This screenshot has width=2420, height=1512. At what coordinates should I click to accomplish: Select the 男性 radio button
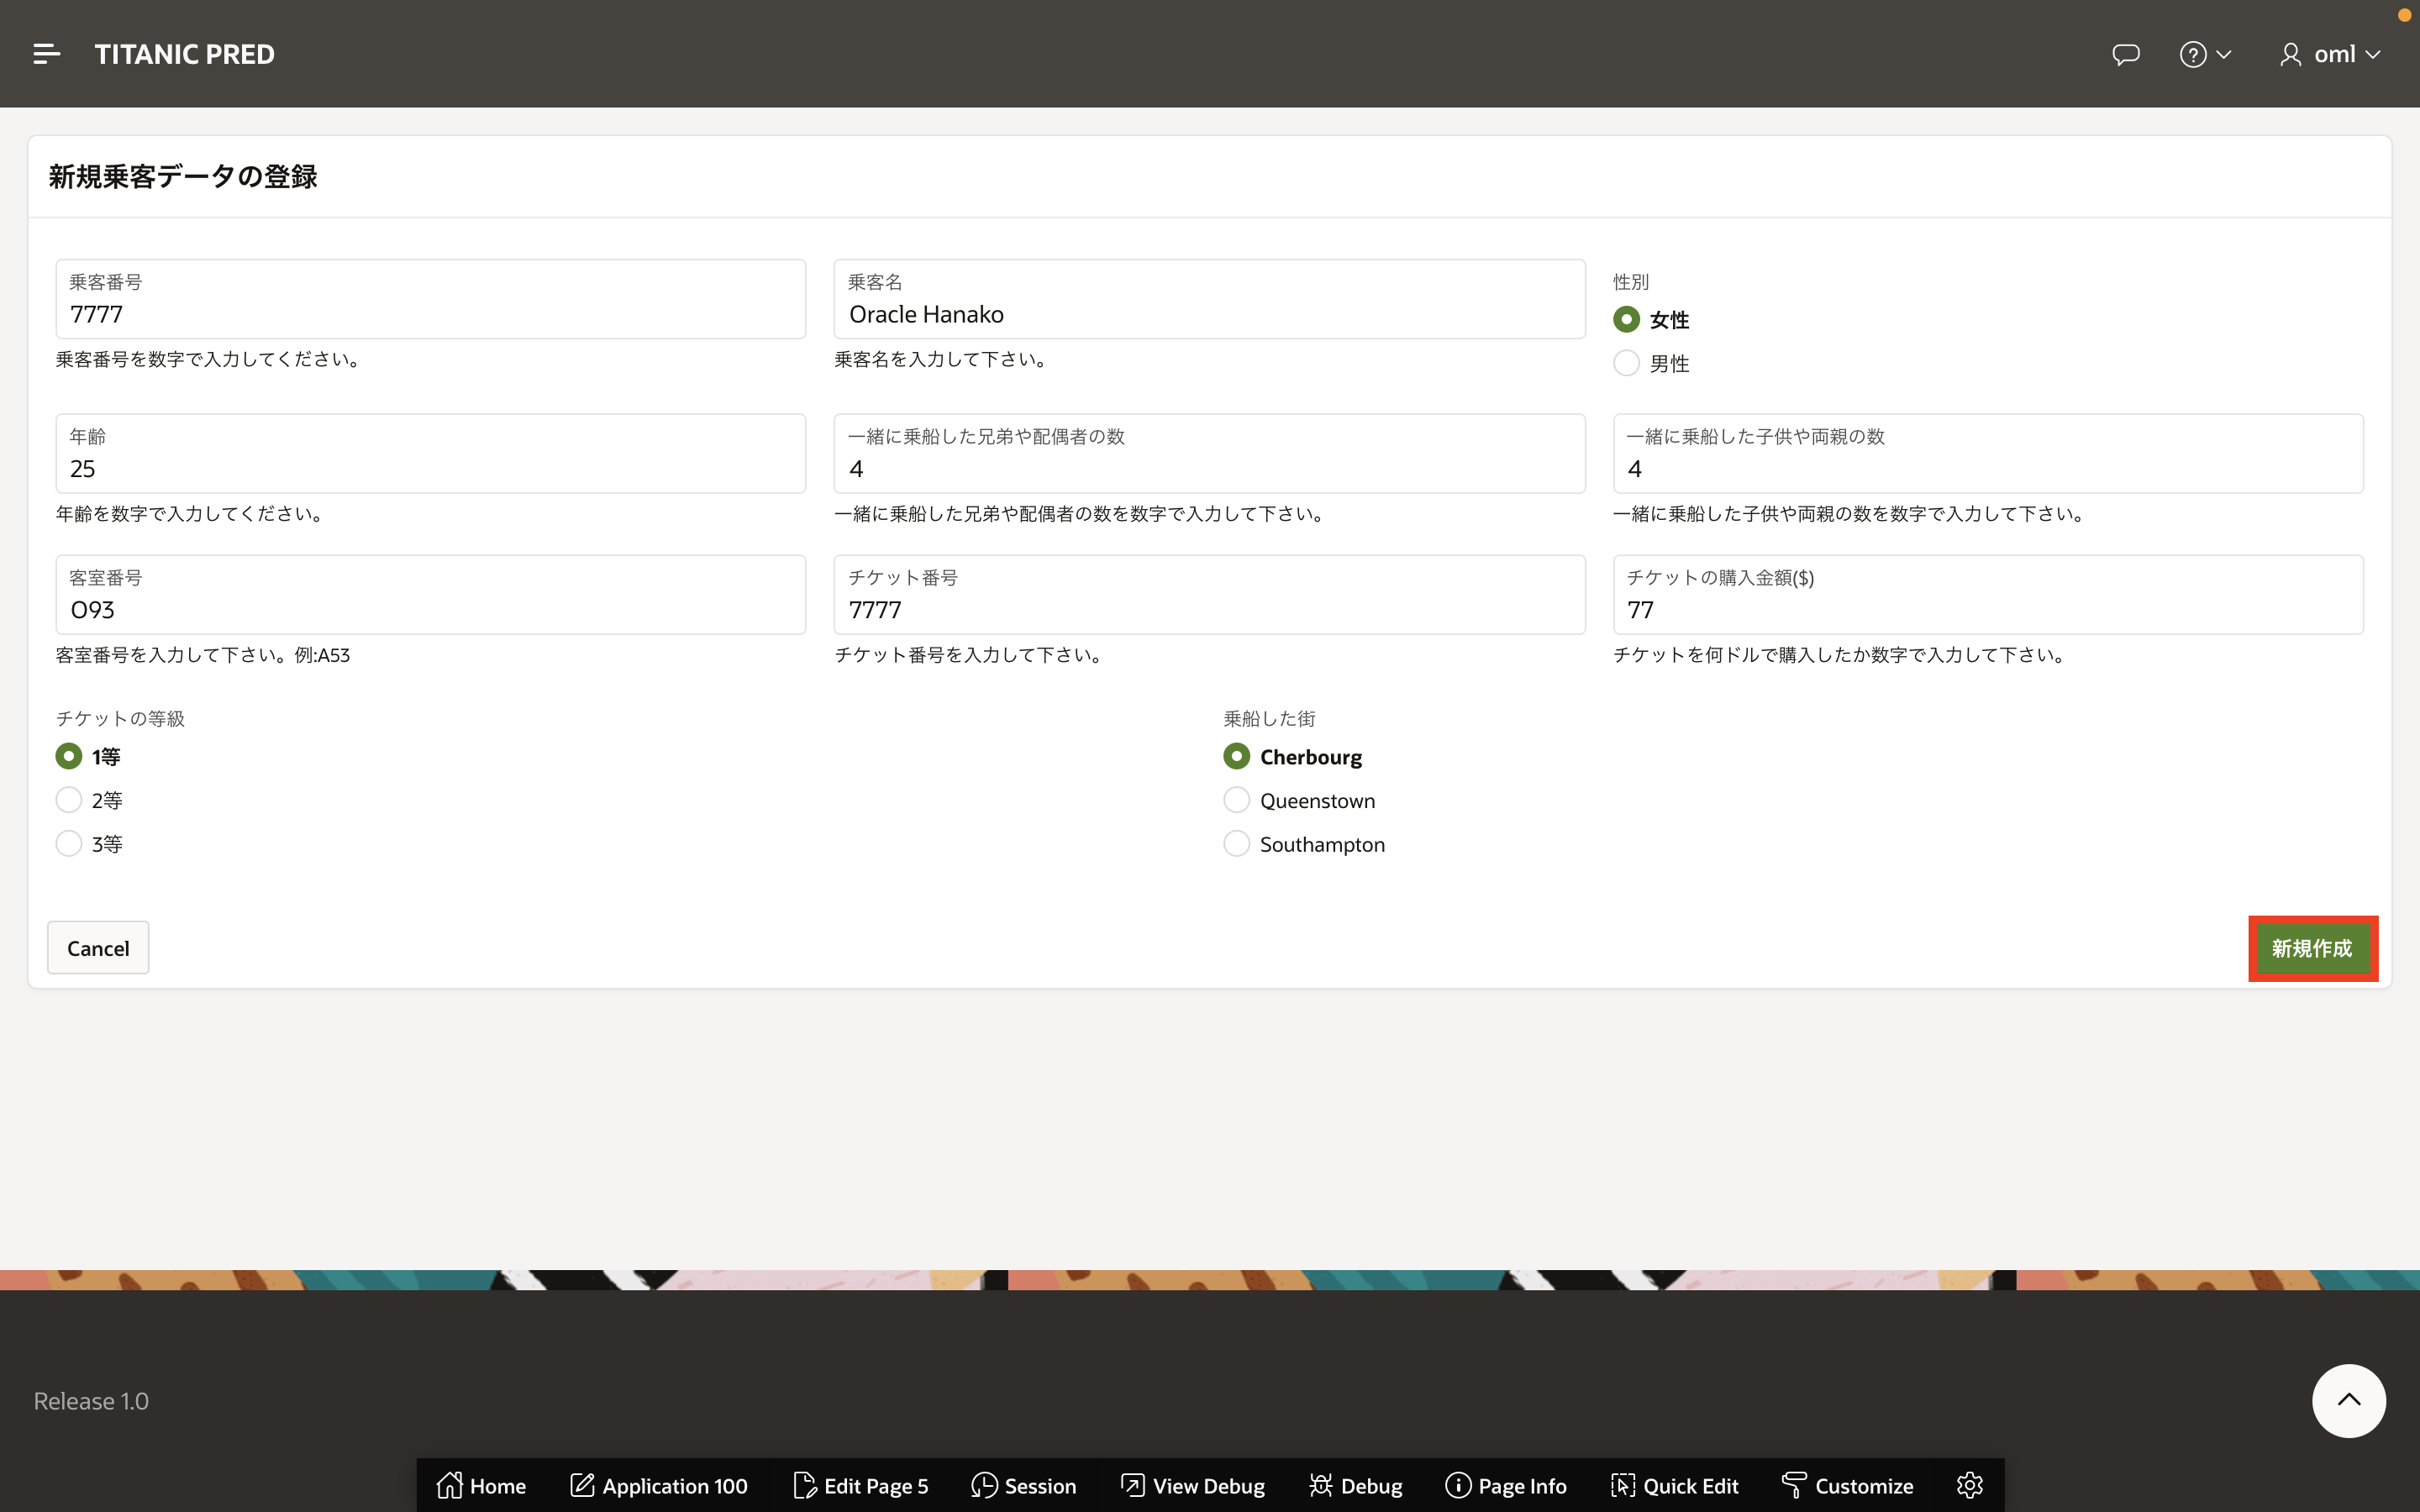1626,363
